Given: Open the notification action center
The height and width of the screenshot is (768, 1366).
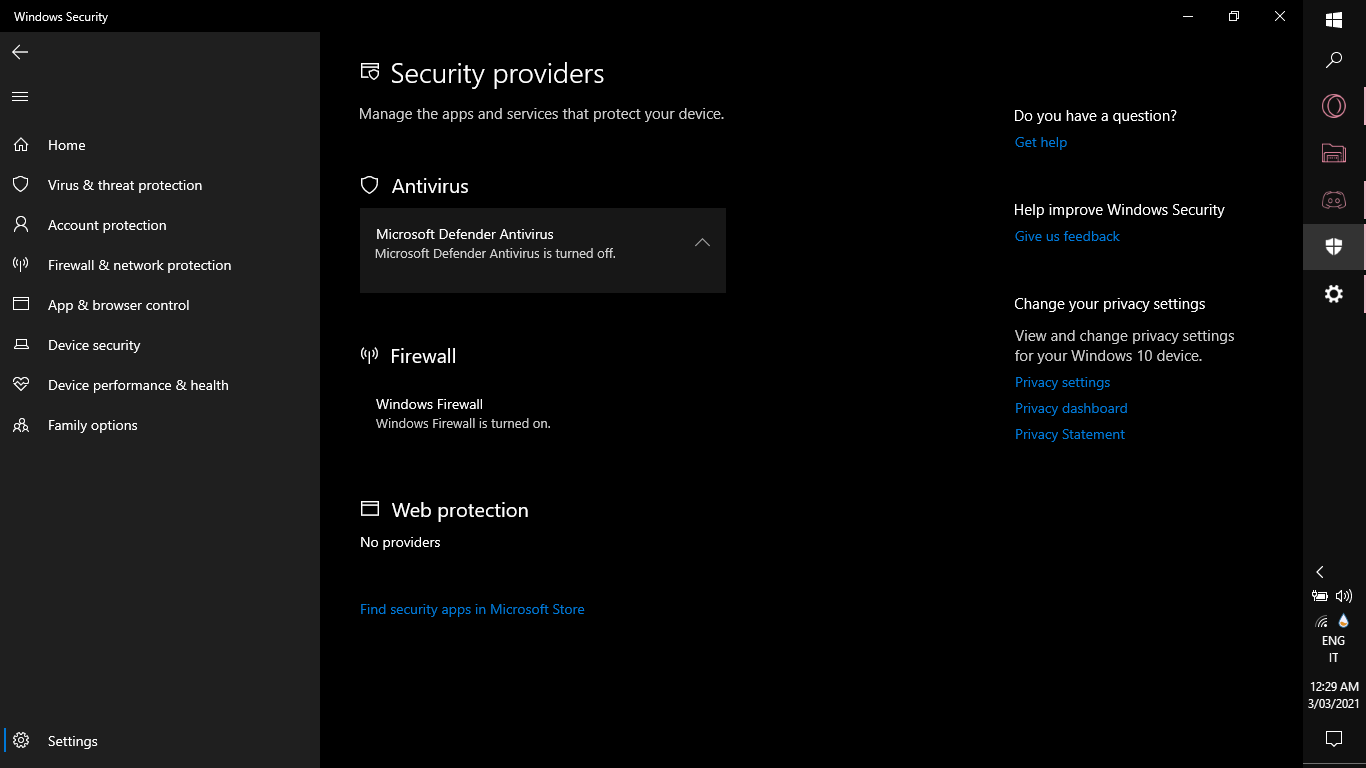Looking at the screenshot, I should (x=1333, y=739).
